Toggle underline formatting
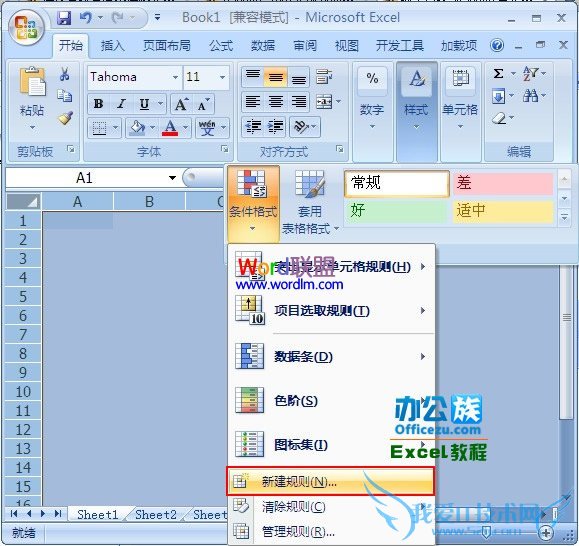Image resolution: width=579 pixels, height=546 pixels. [144, 104]
